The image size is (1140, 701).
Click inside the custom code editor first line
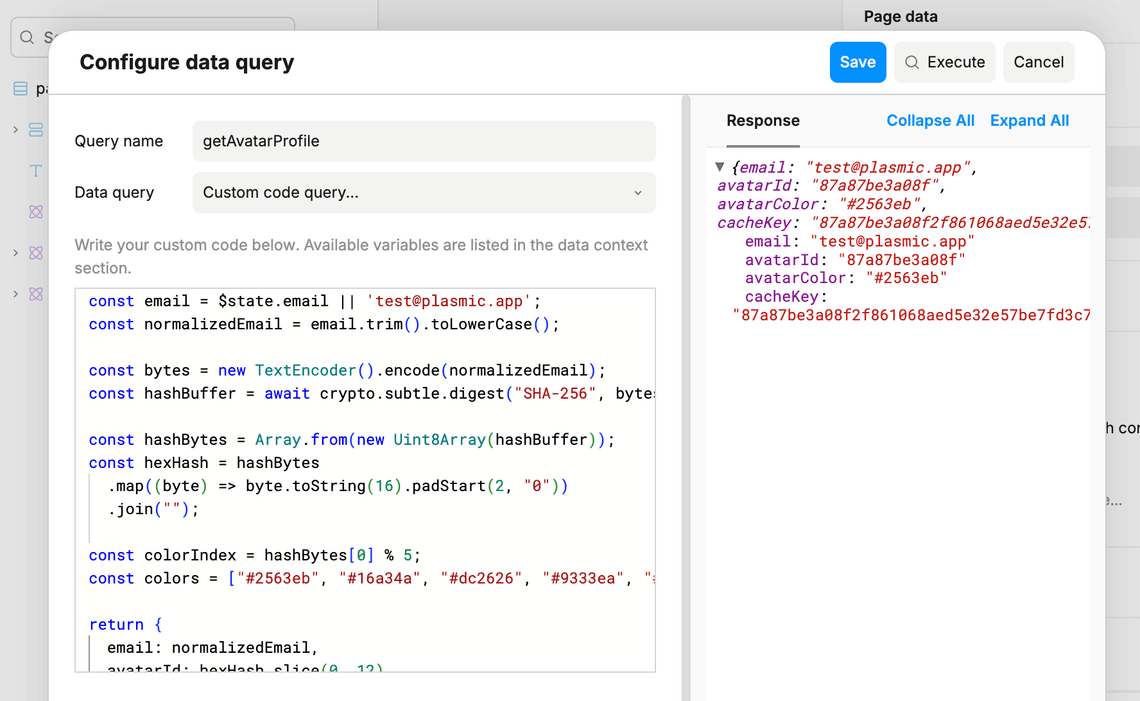(315, 301)
